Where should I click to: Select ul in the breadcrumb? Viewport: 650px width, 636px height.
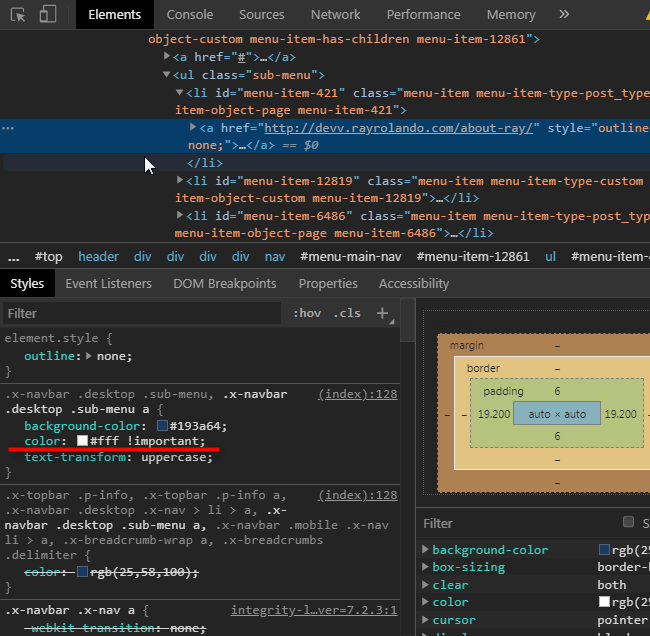[x=551, y=257]
